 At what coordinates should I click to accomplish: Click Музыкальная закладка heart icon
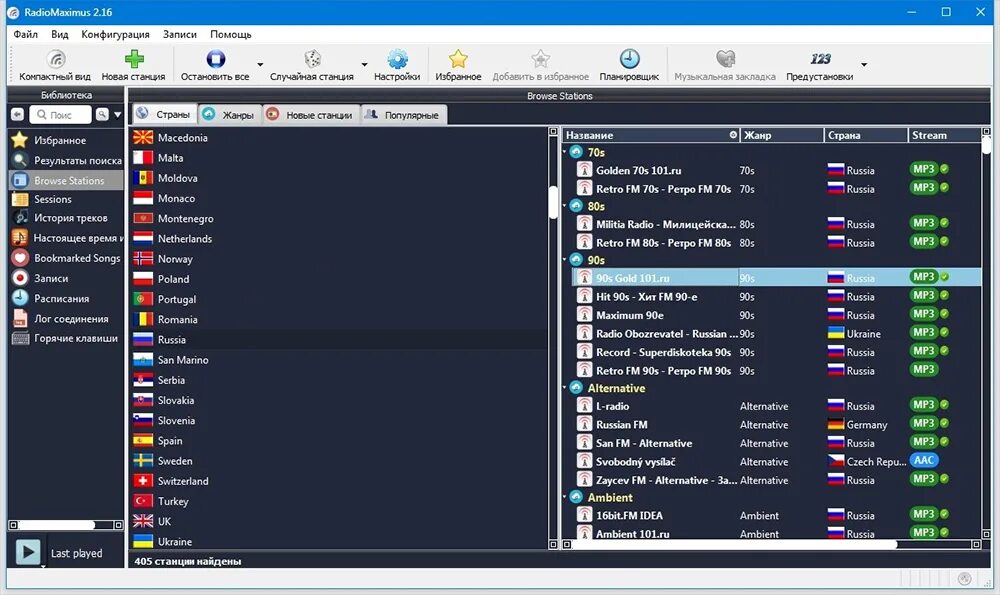pos(725,66)
